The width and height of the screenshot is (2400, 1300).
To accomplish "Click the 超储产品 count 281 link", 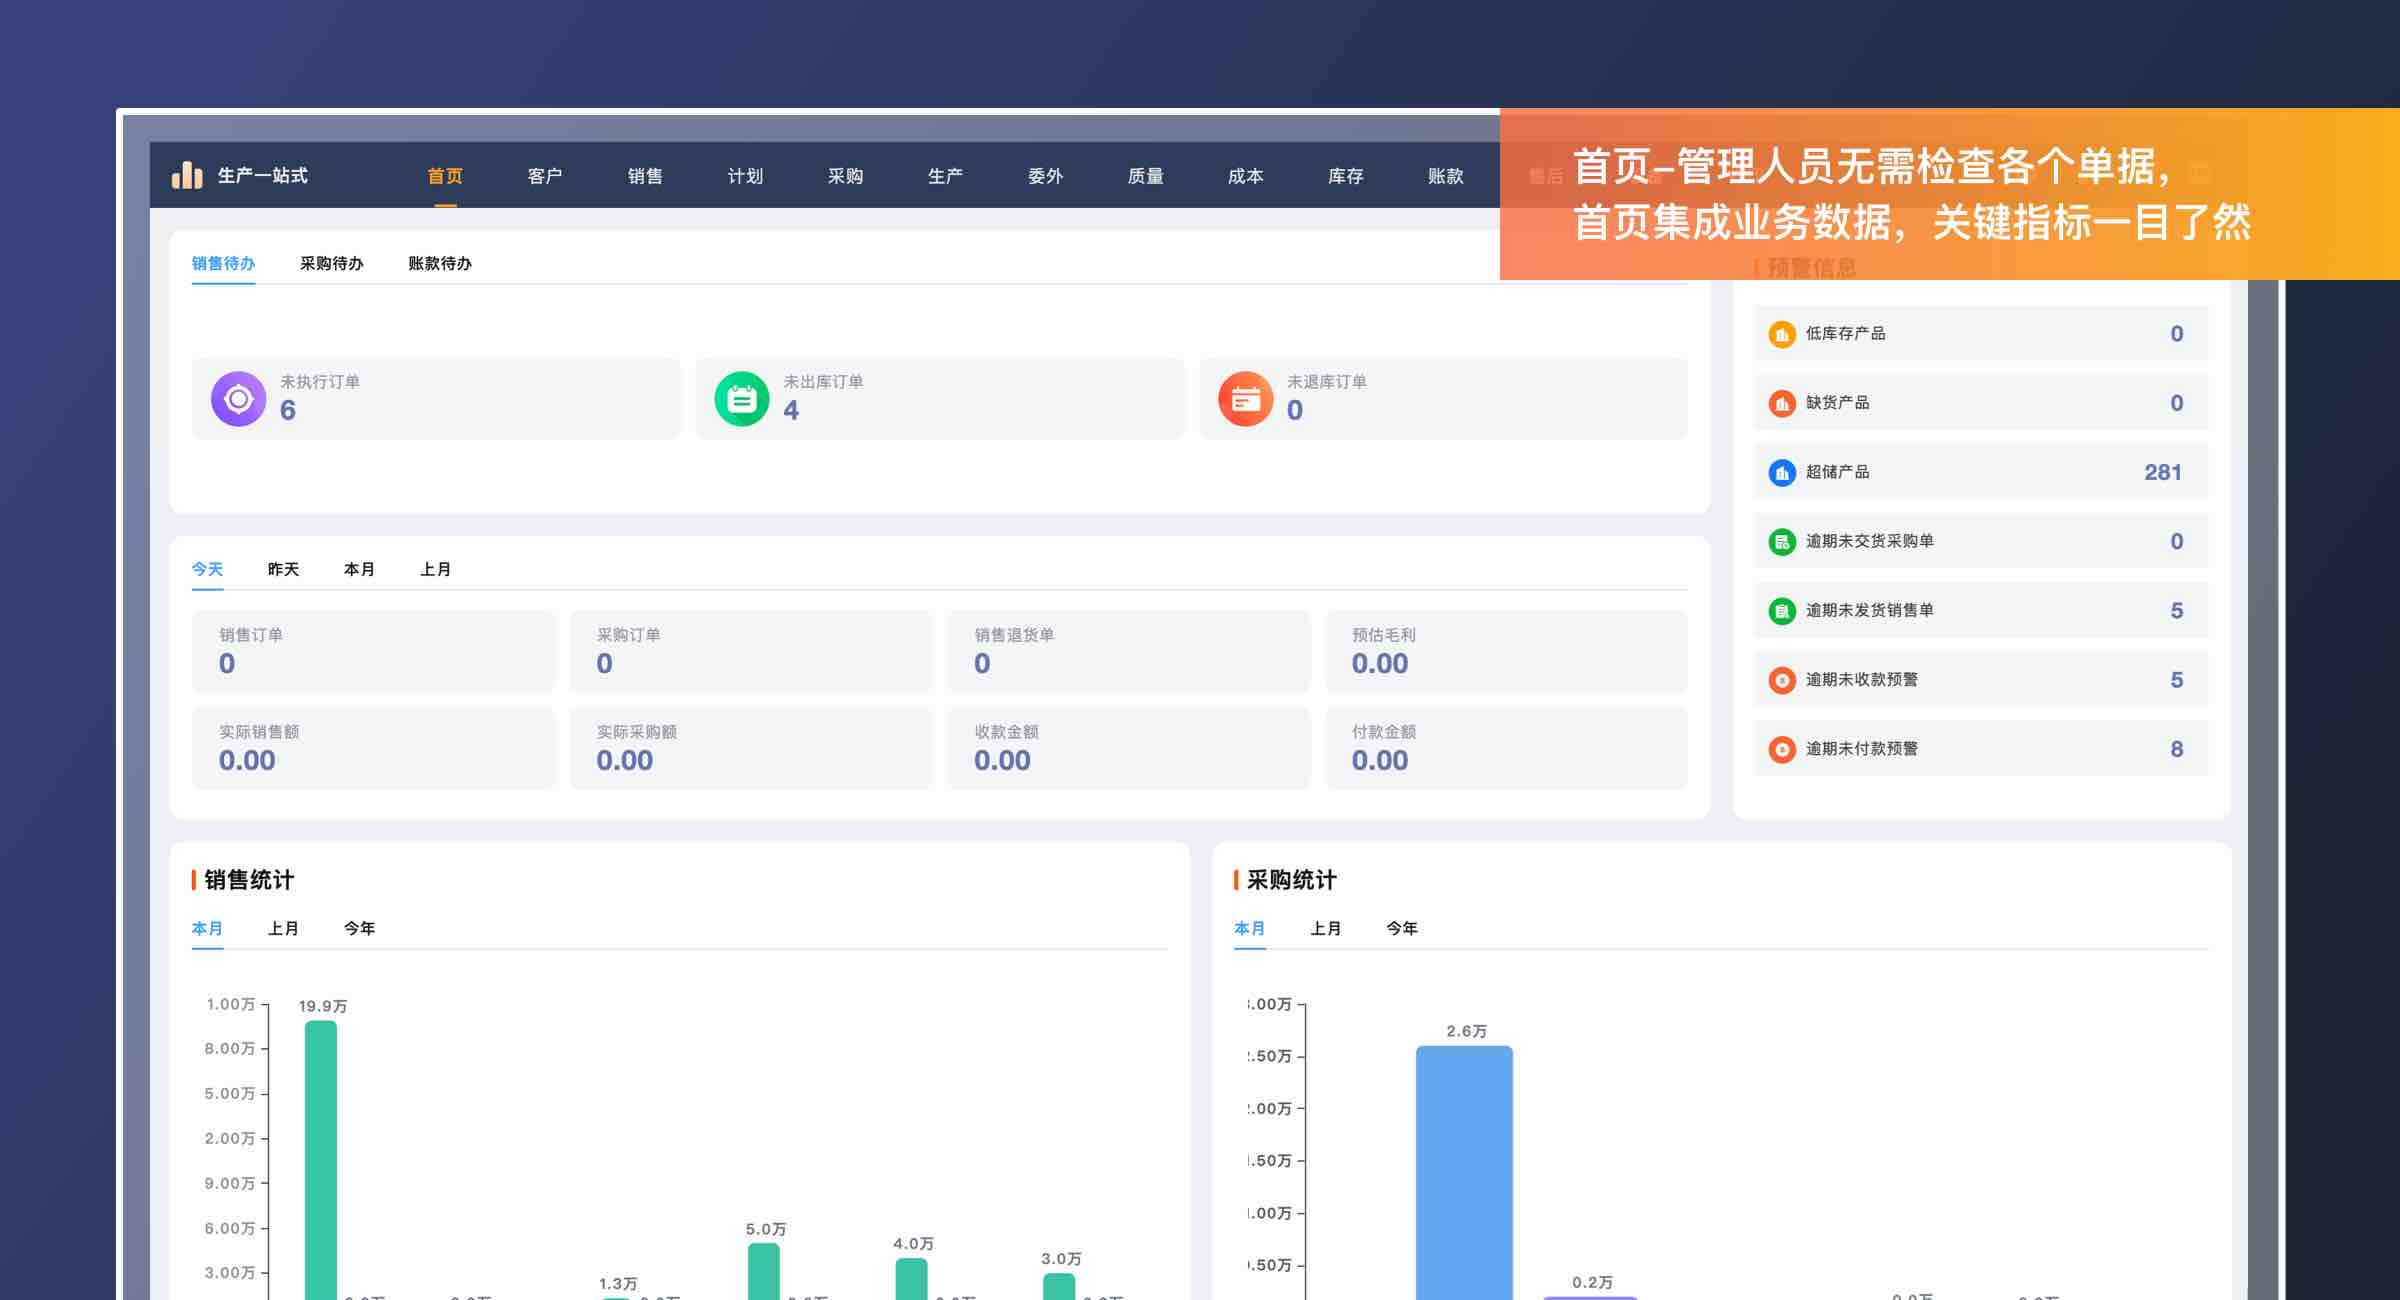I will coord(2162,472).
